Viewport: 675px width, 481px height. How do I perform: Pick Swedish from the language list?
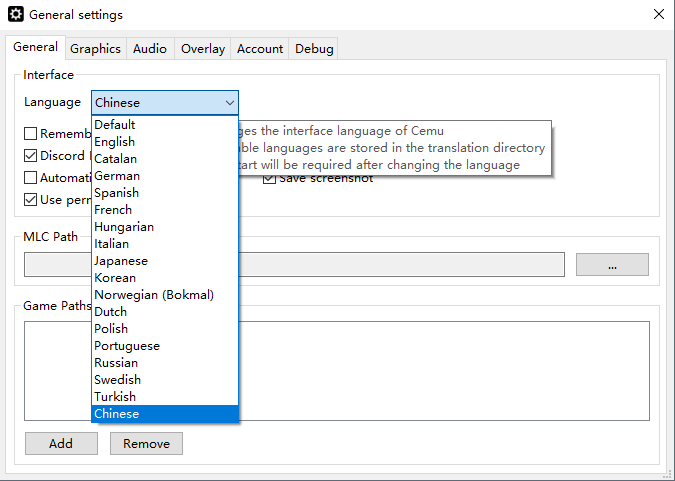click(x=165, y=380)
